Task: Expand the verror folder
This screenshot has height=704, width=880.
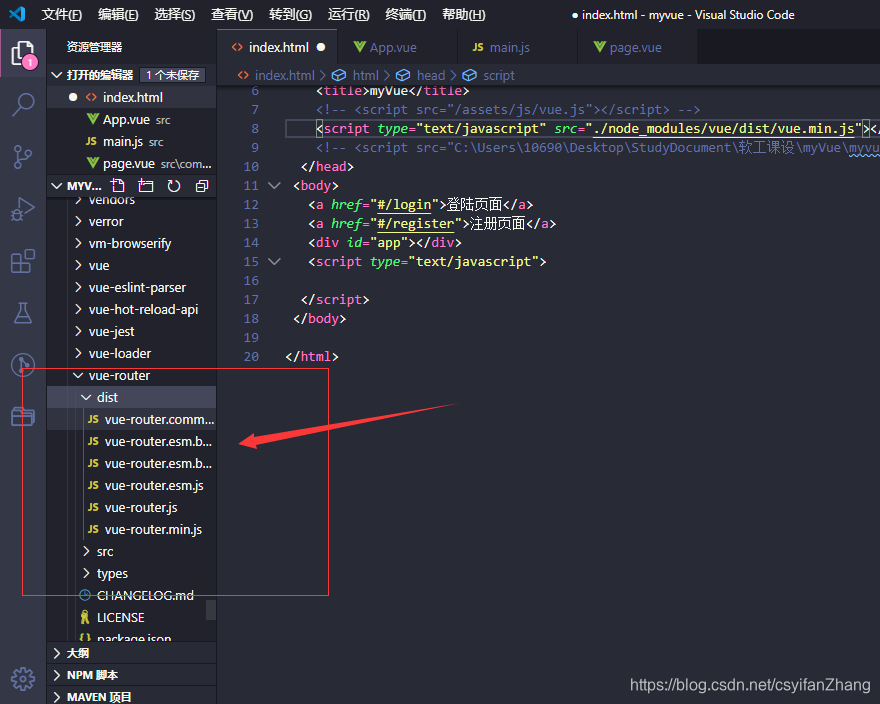Action: pyautogui.click(x=131, y=222)
